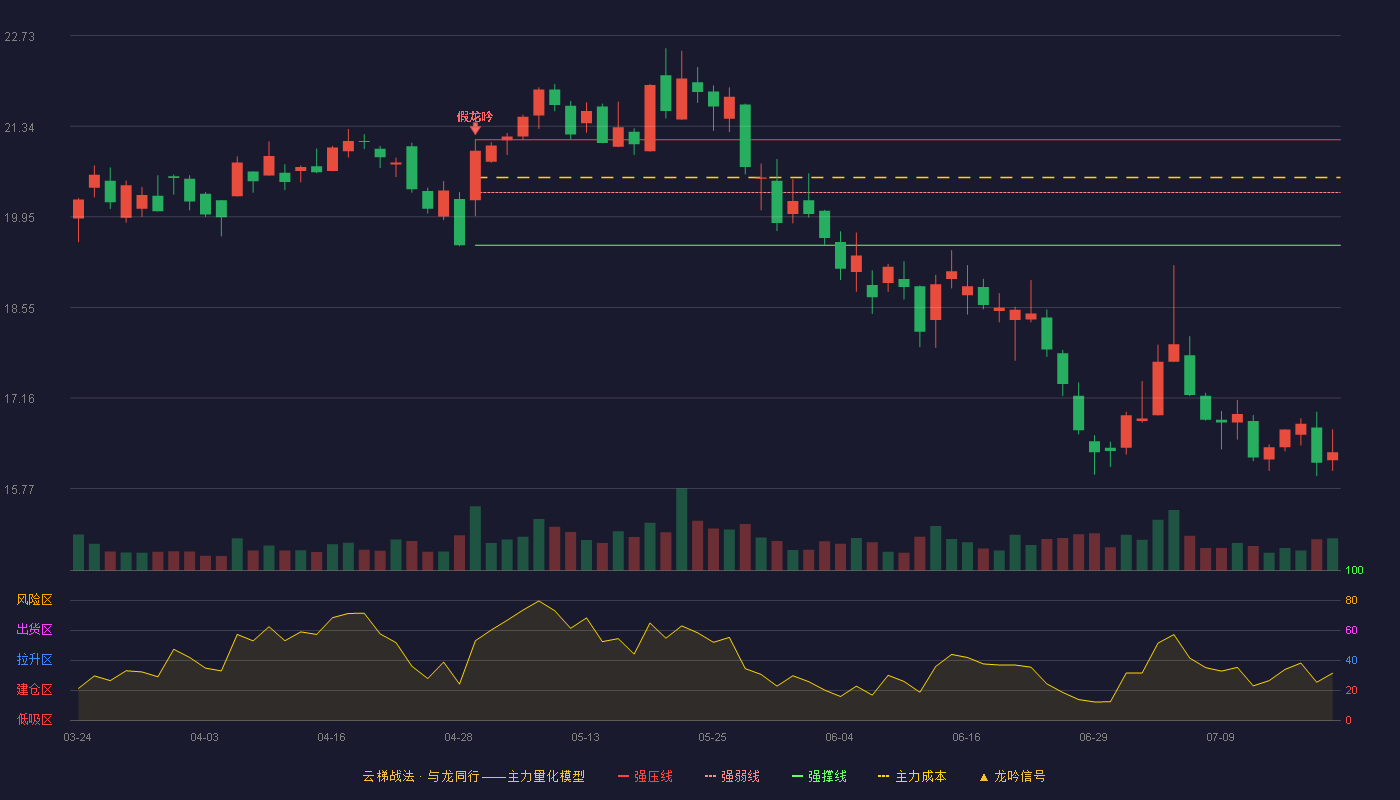
Task: Click the 拉升区 zone label
Action: (34, 660)
